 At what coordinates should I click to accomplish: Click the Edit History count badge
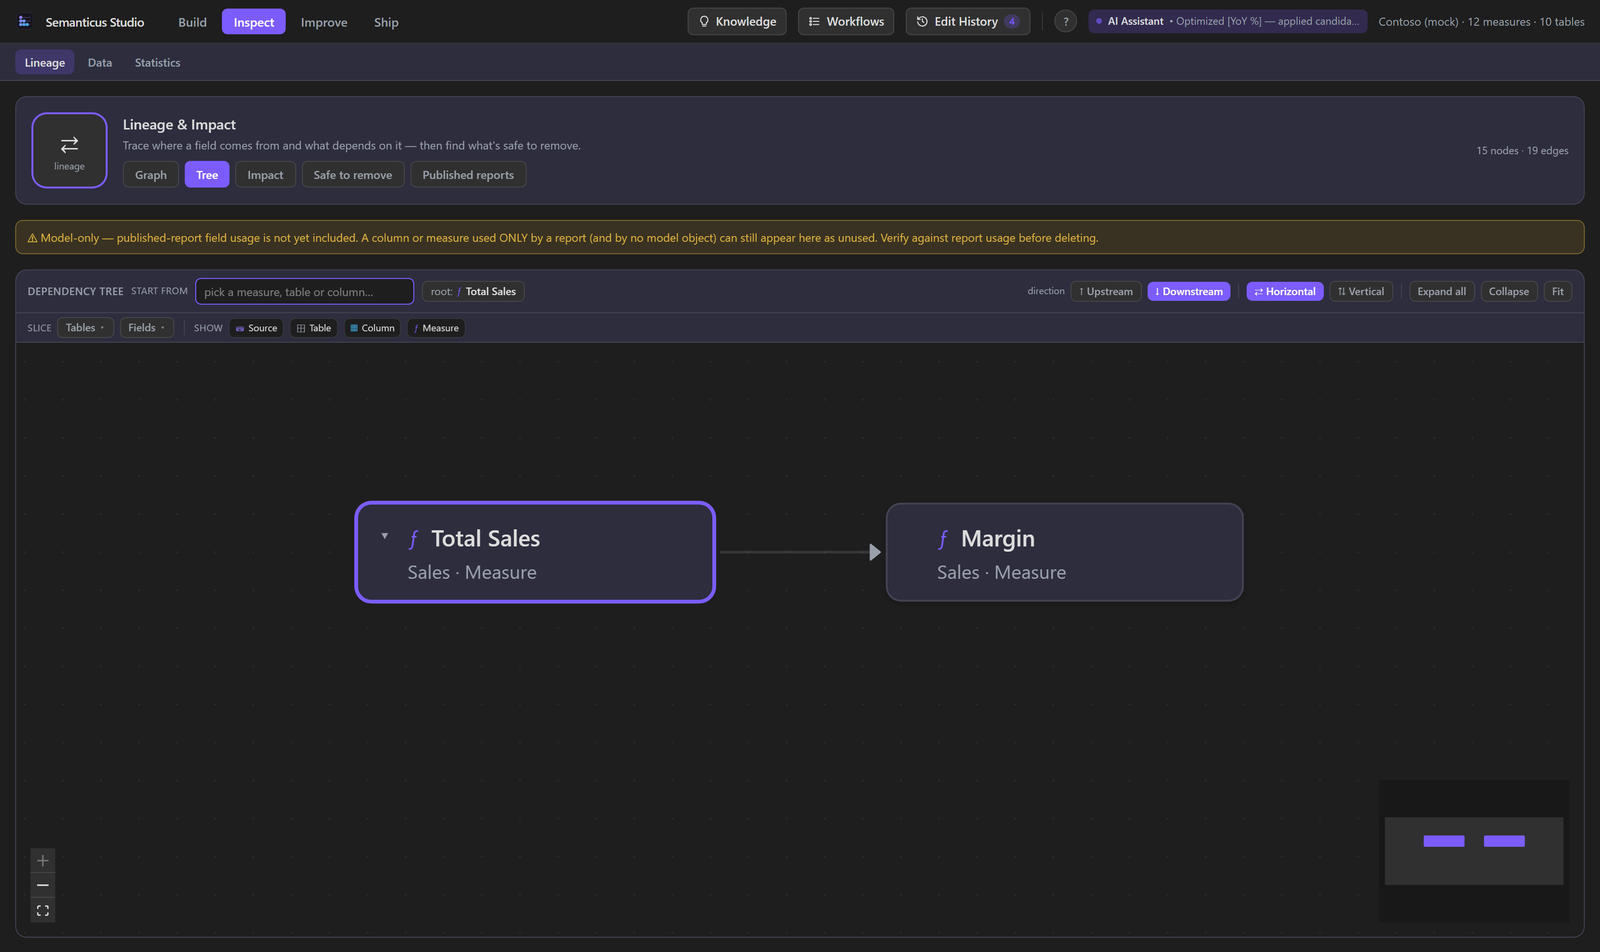point(1012,21)
